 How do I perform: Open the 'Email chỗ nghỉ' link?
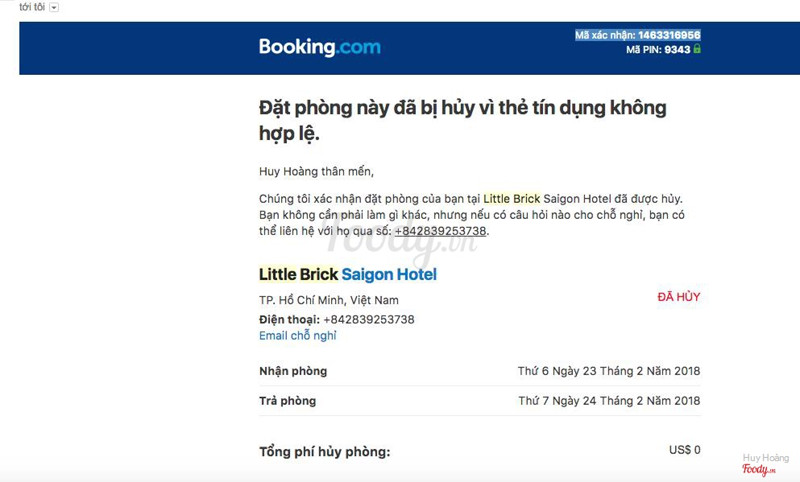(297, 336)
